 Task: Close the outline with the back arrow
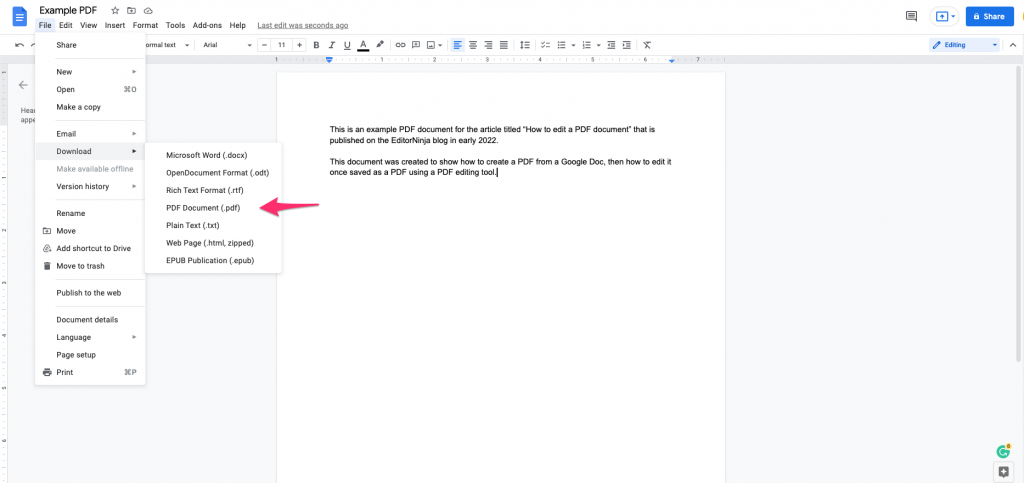[24, 85]
